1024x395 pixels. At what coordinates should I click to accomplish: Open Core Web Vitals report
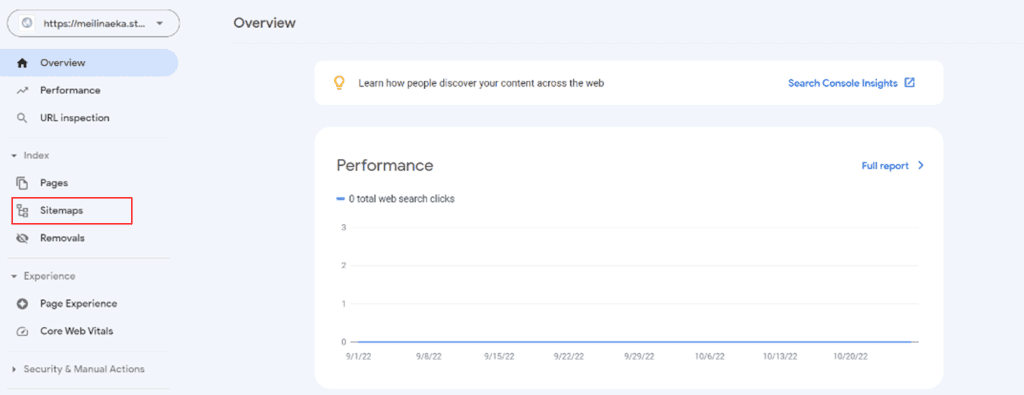tap(76, 331)
